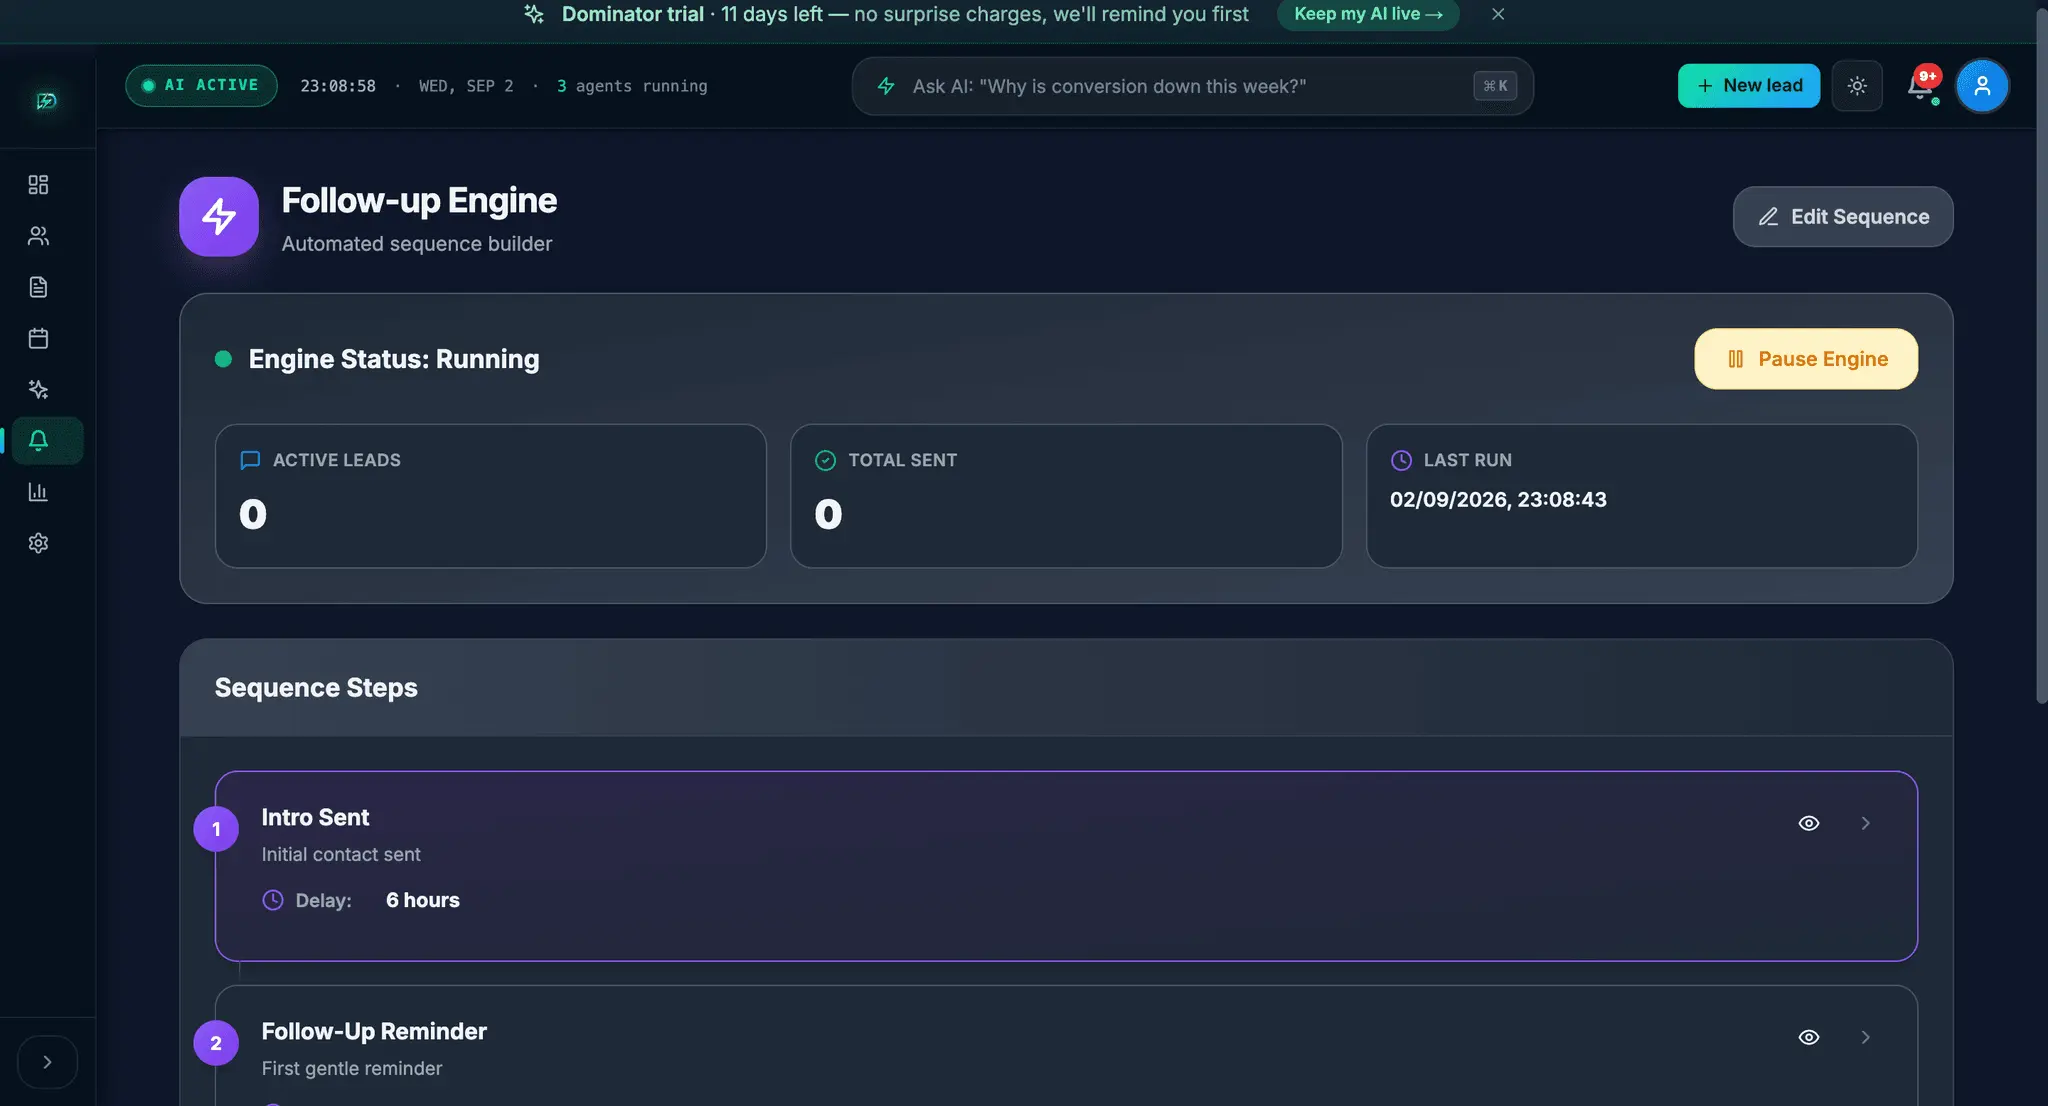Click the AI ACTIVE status pill
This screenshot has width=2048, height=1106.
(x=201, y=86)
